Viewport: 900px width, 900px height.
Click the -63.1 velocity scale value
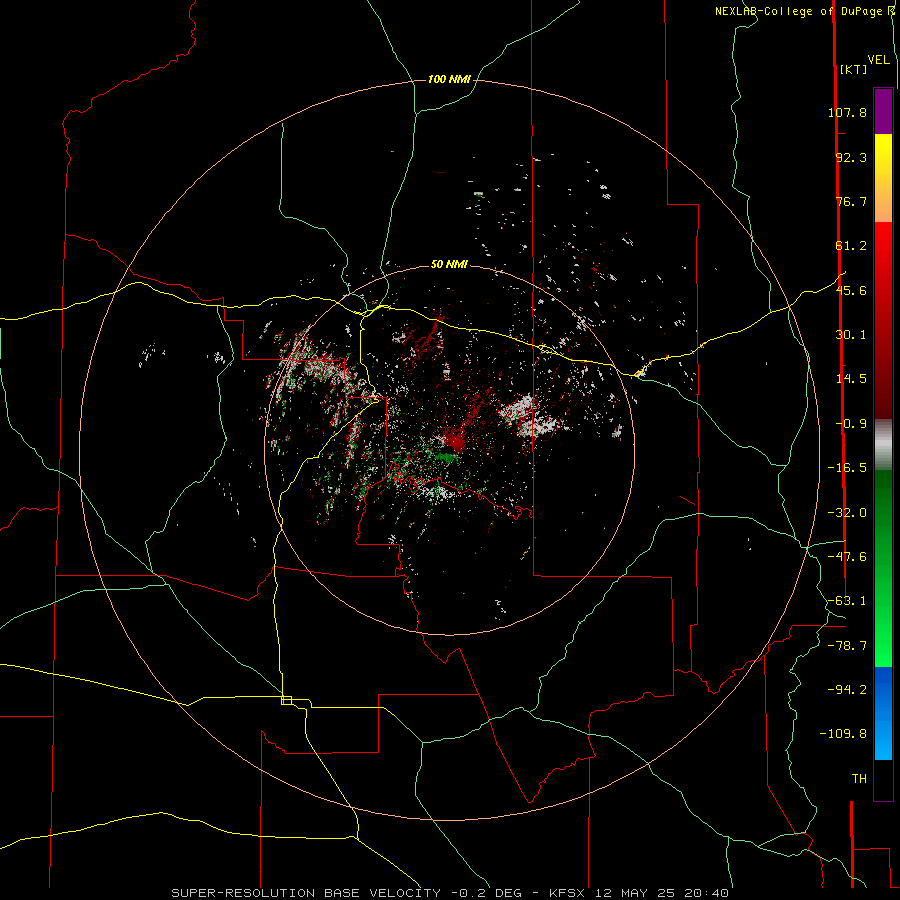[x=847, y=601]
